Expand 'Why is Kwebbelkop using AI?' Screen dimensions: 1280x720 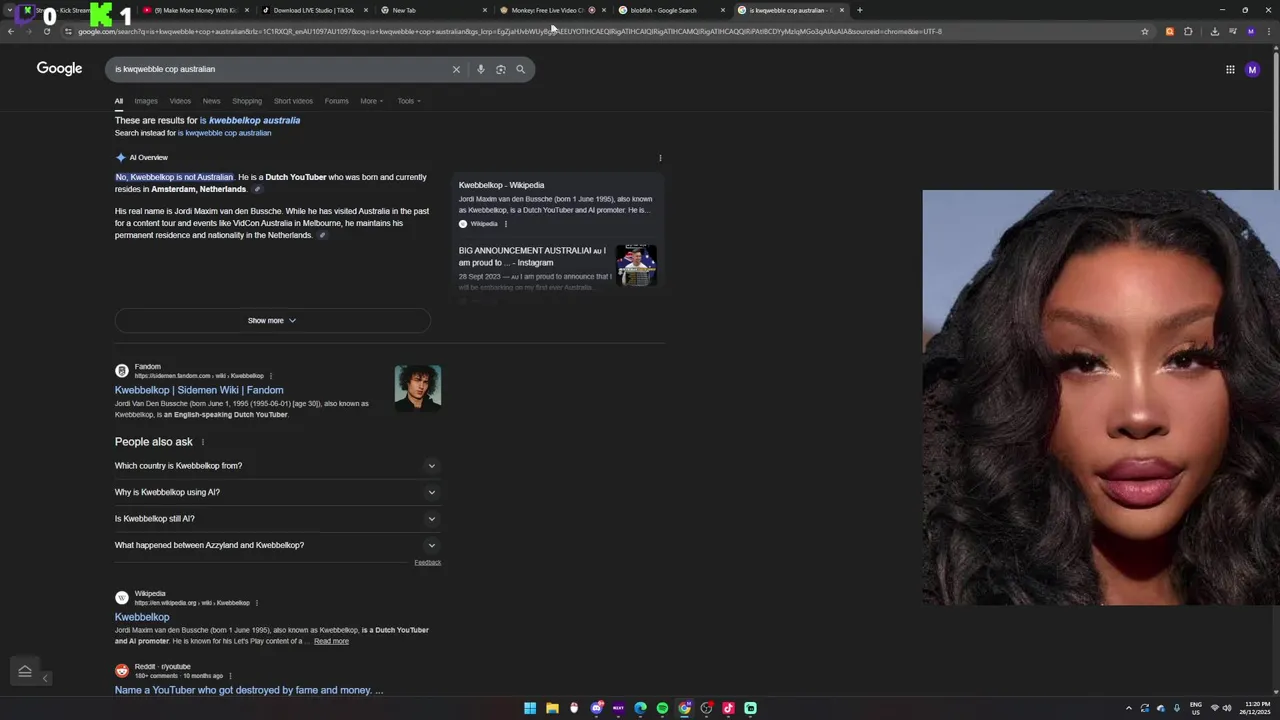(278, 492)
